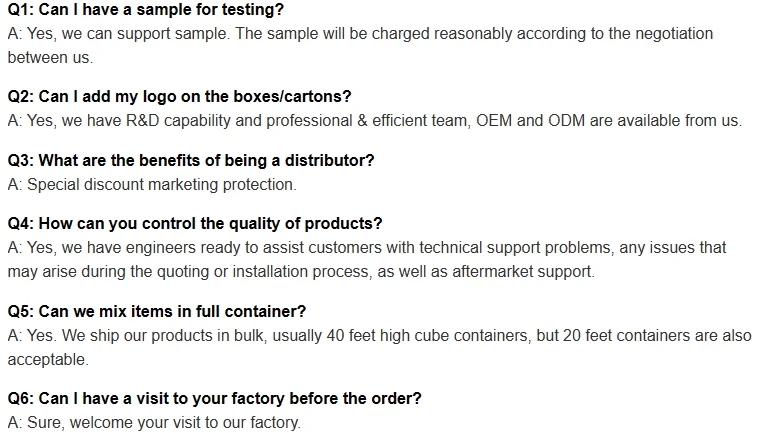Click the answer "Special discount marketing protection"
This screenshot has height=433, width=784.
pos(160,184)
